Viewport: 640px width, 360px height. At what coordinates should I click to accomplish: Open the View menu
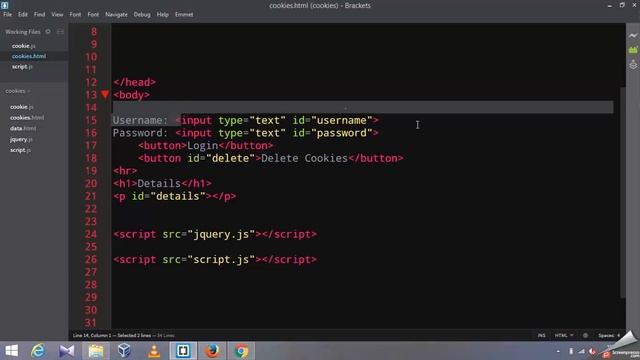[x=57, y=14]
